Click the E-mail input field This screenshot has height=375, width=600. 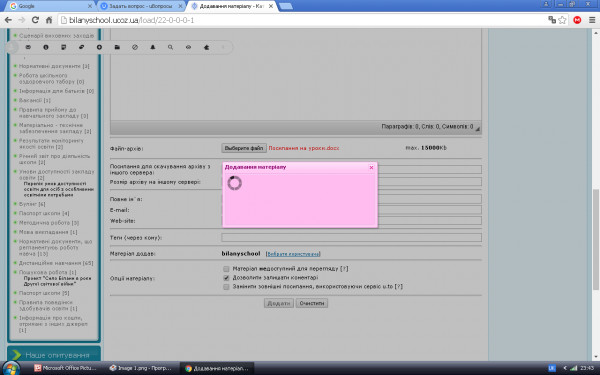(x=429, y=210)
